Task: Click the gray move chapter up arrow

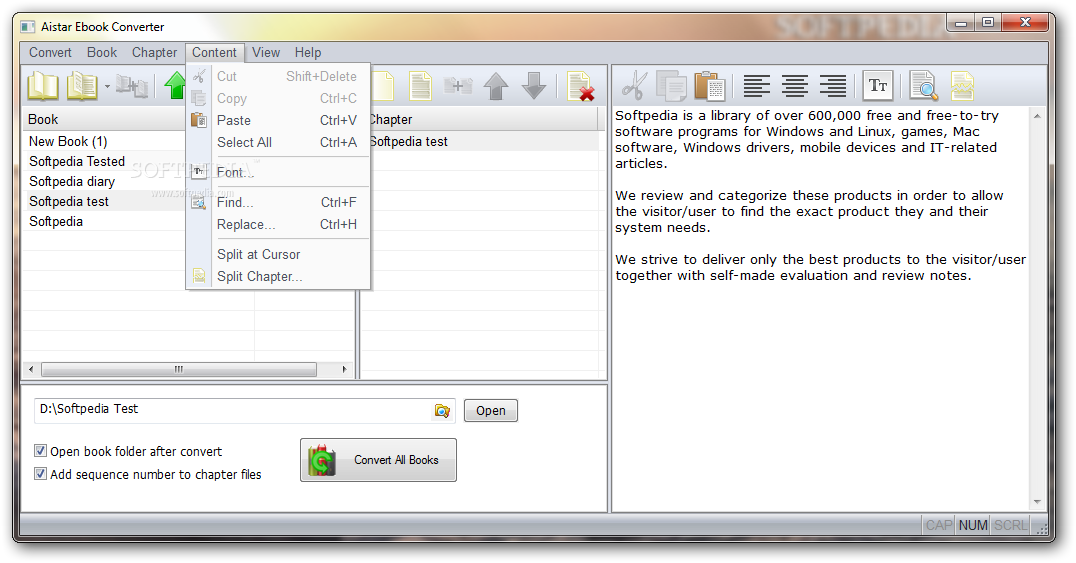Action: coord(495,87)
